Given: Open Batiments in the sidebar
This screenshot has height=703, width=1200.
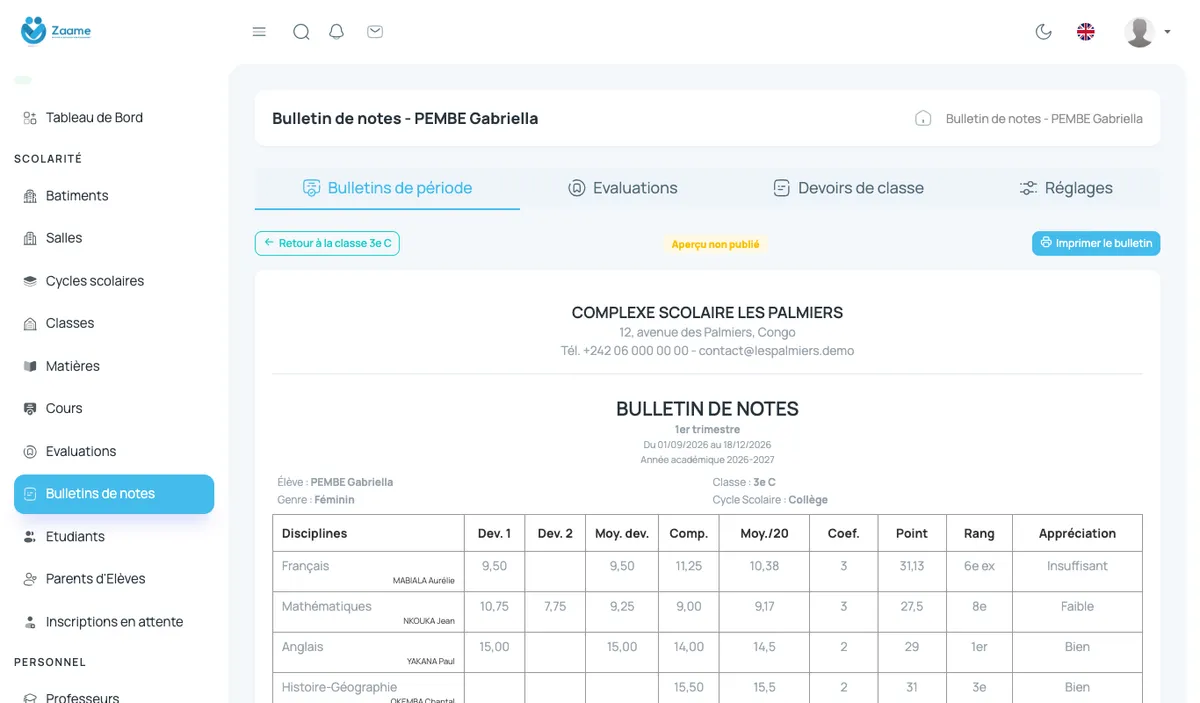Looking at the screenshot, I should tap(114, 196).
